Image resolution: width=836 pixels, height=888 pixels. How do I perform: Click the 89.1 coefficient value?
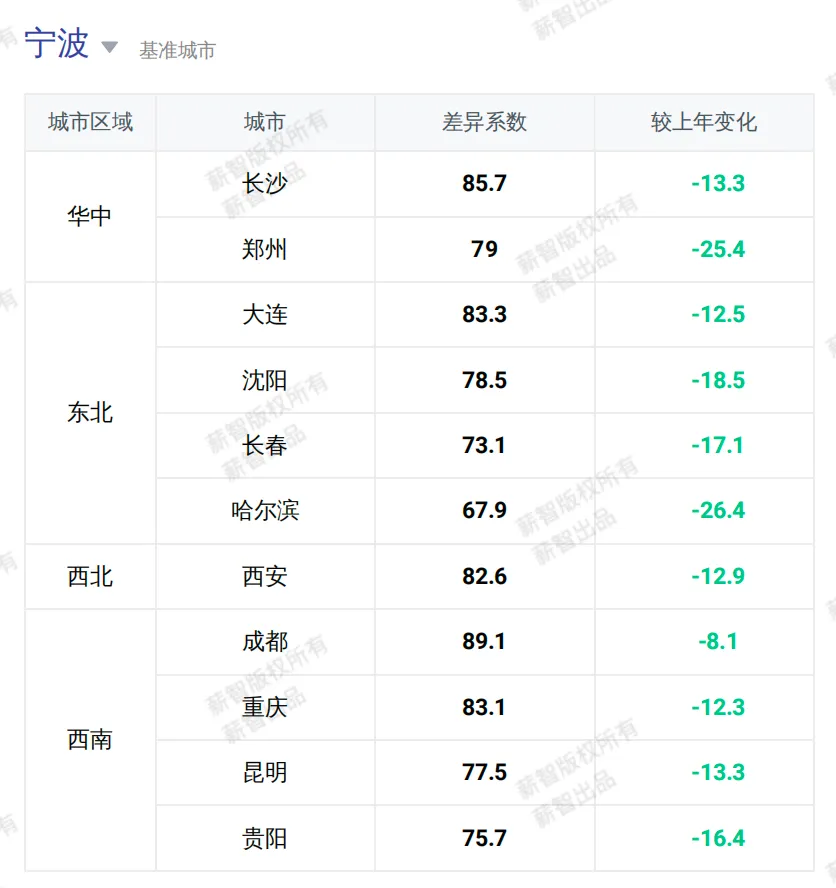[484, 642]
